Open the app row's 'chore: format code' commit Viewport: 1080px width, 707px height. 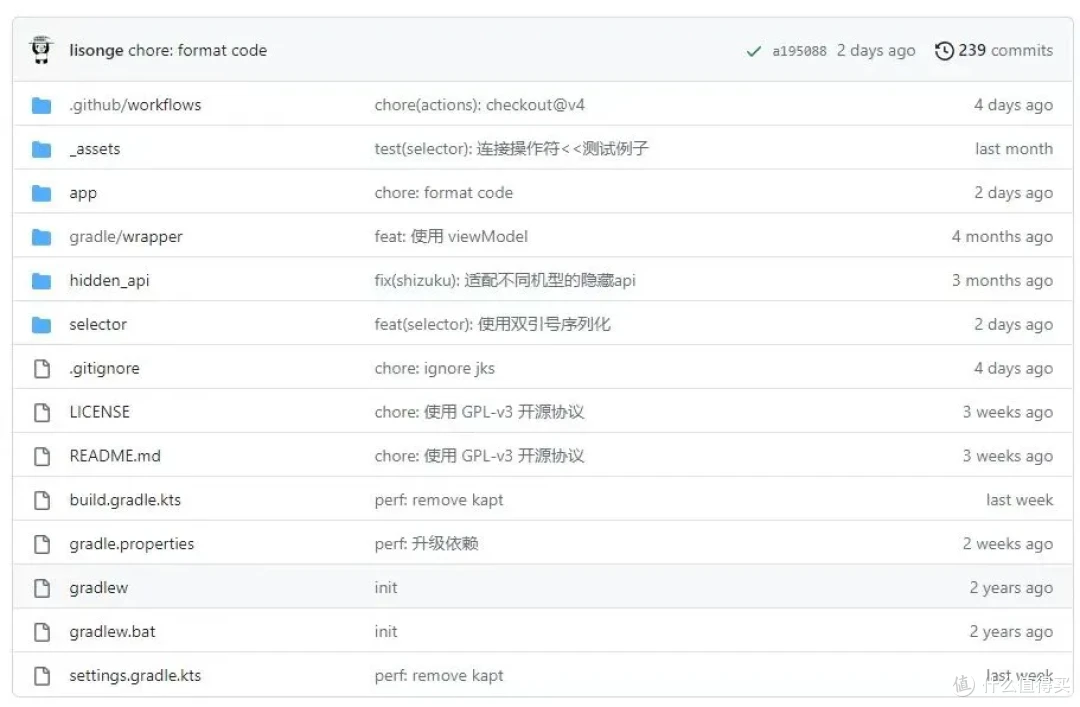[444, 193]
